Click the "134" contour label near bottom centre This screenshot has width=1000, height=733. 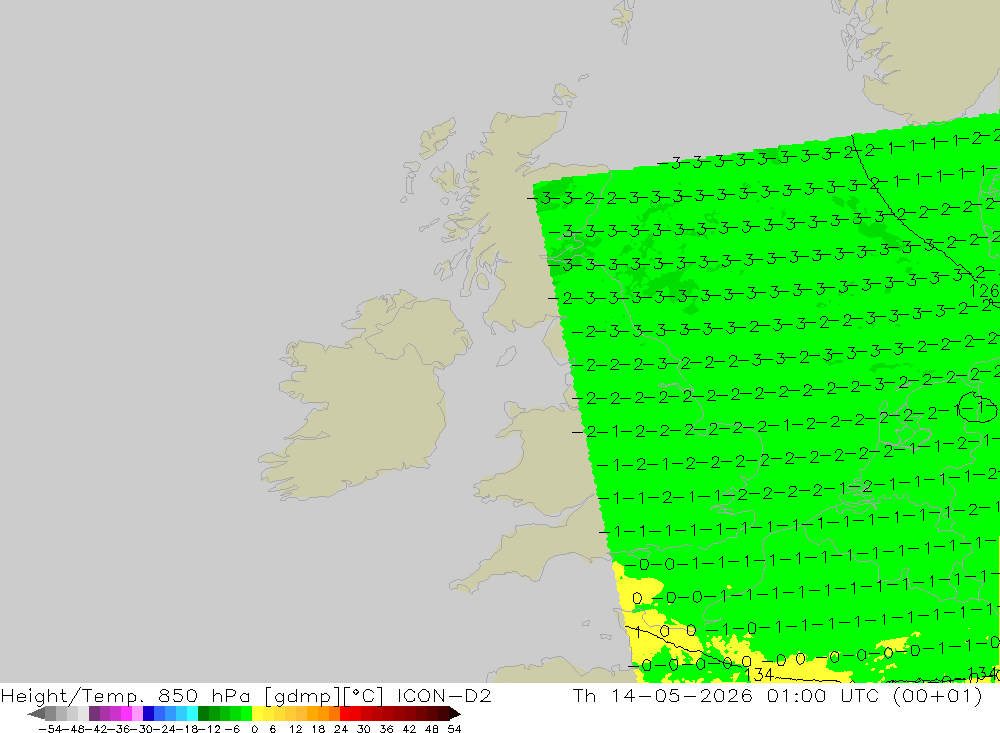[759, 674]
